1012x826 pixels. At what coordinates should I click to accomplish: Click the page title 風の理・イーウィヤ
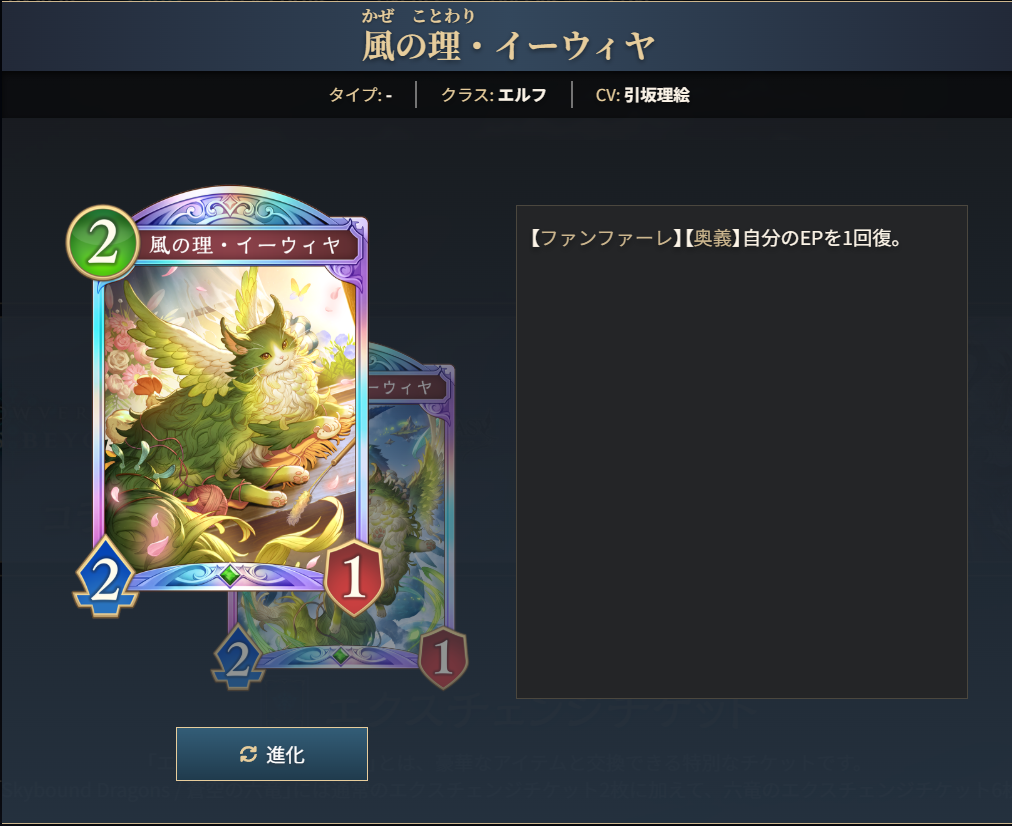pos(509,46)
